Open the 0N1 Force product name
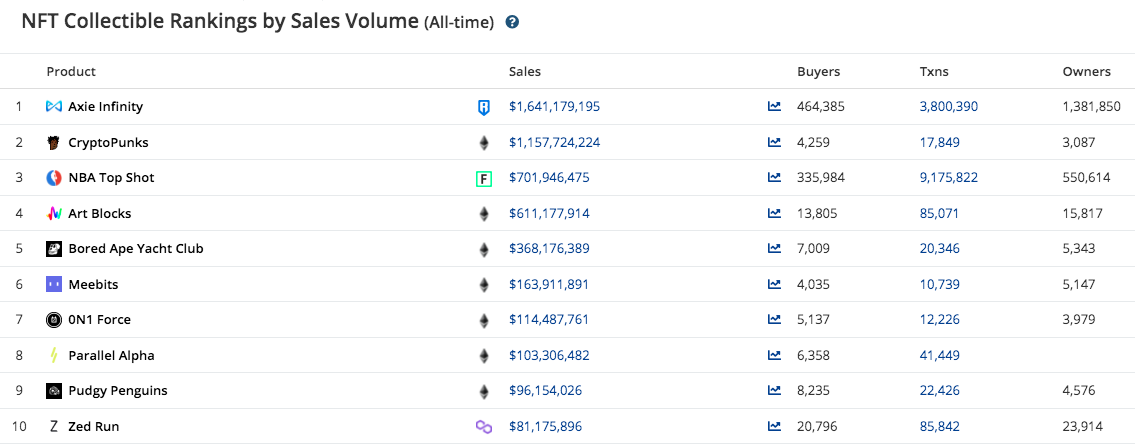The height and width of the screenshot is (445, 1135). pos(100,319)
